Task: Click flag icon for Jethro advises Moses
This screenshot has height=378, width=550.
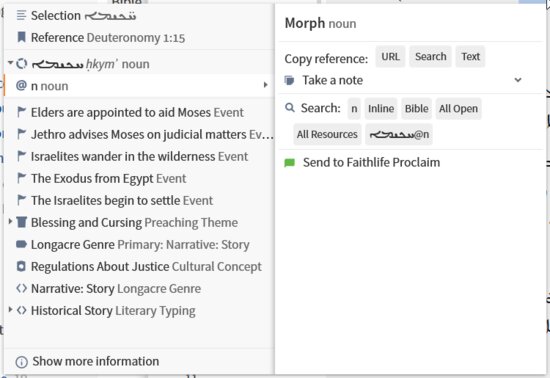Action: click(x=21, y=134)
